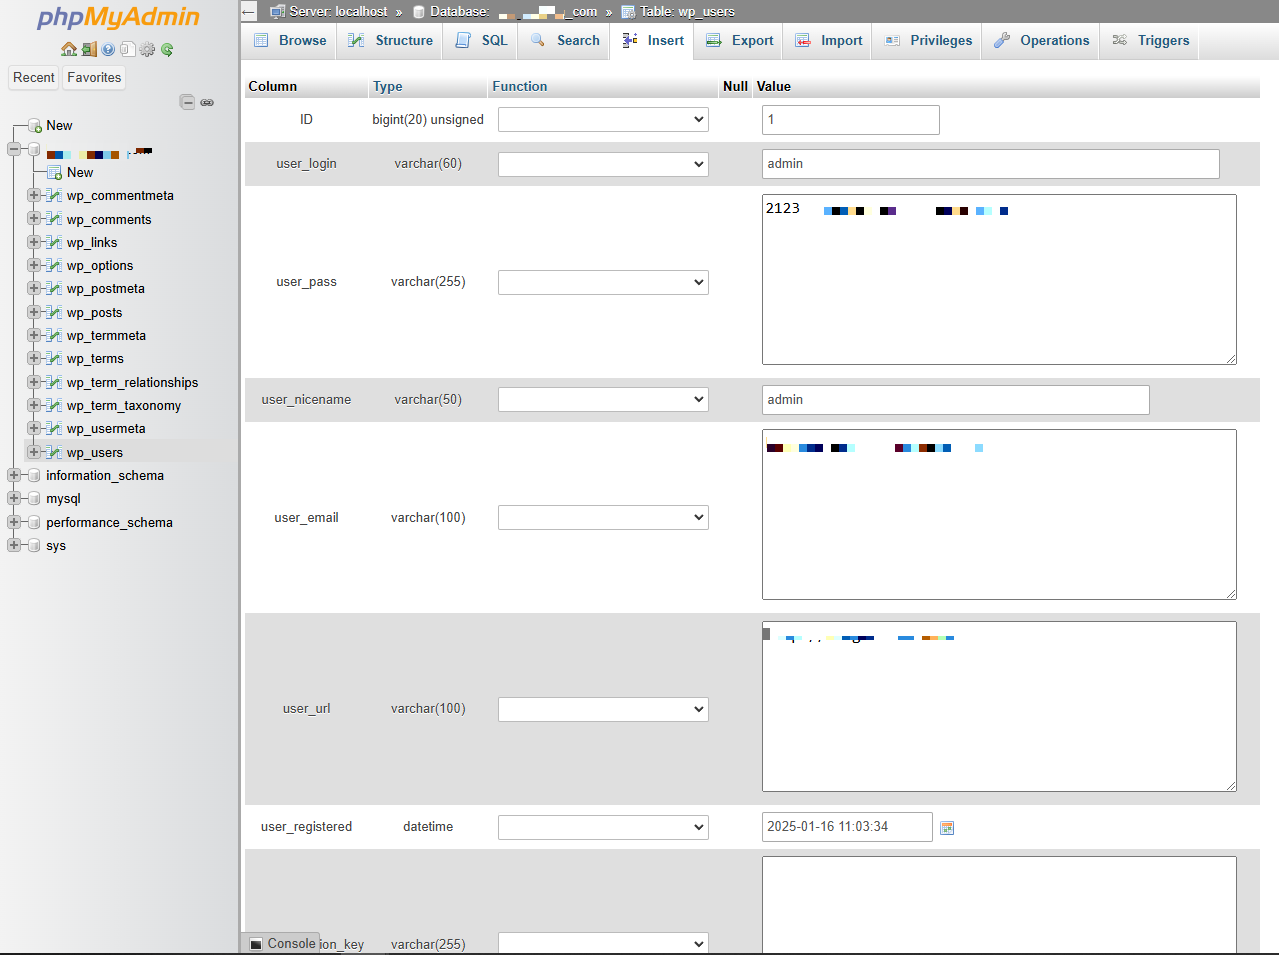Screen dimensions: 1279x955
Task: Open navigation panel settings gear icon
Action: [147, 49]
